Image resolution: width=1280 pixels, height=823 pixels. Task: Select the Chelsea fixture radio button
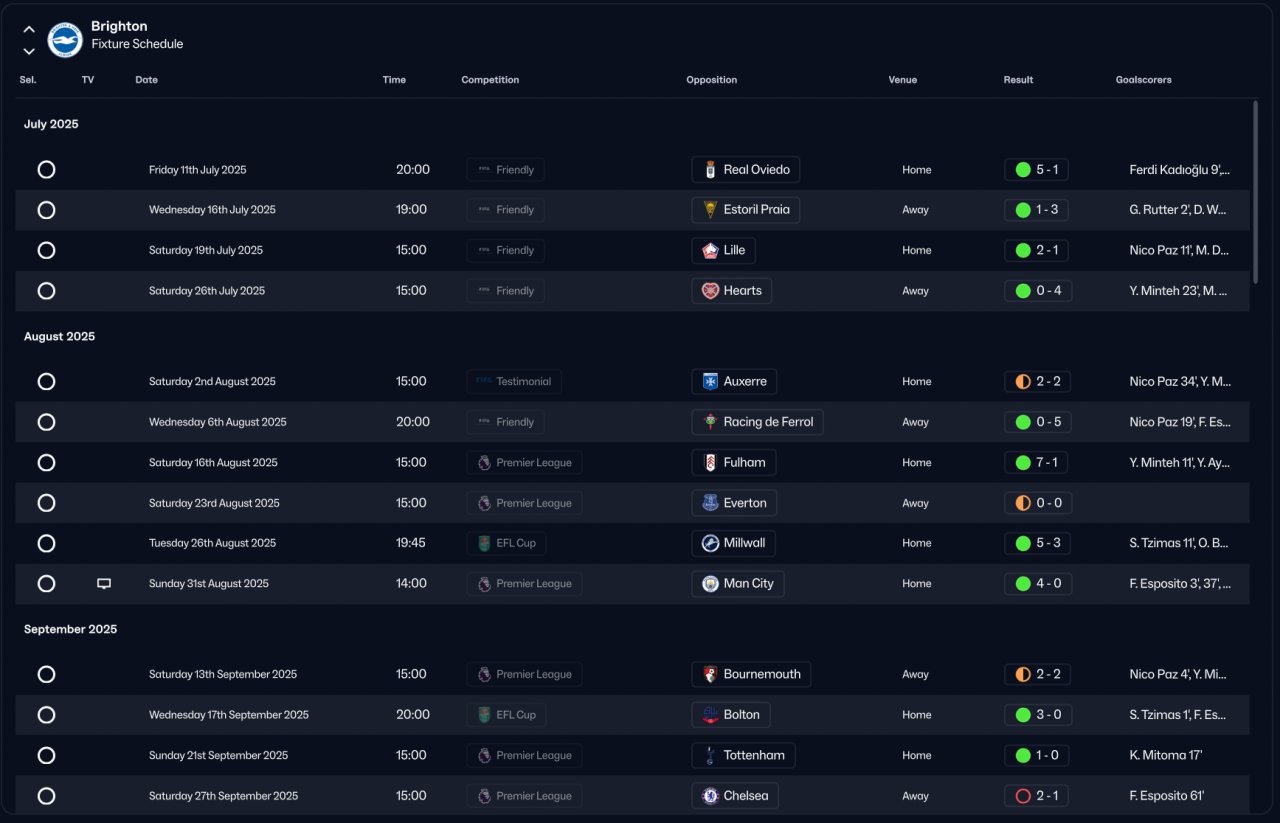(x=46, y=796)
